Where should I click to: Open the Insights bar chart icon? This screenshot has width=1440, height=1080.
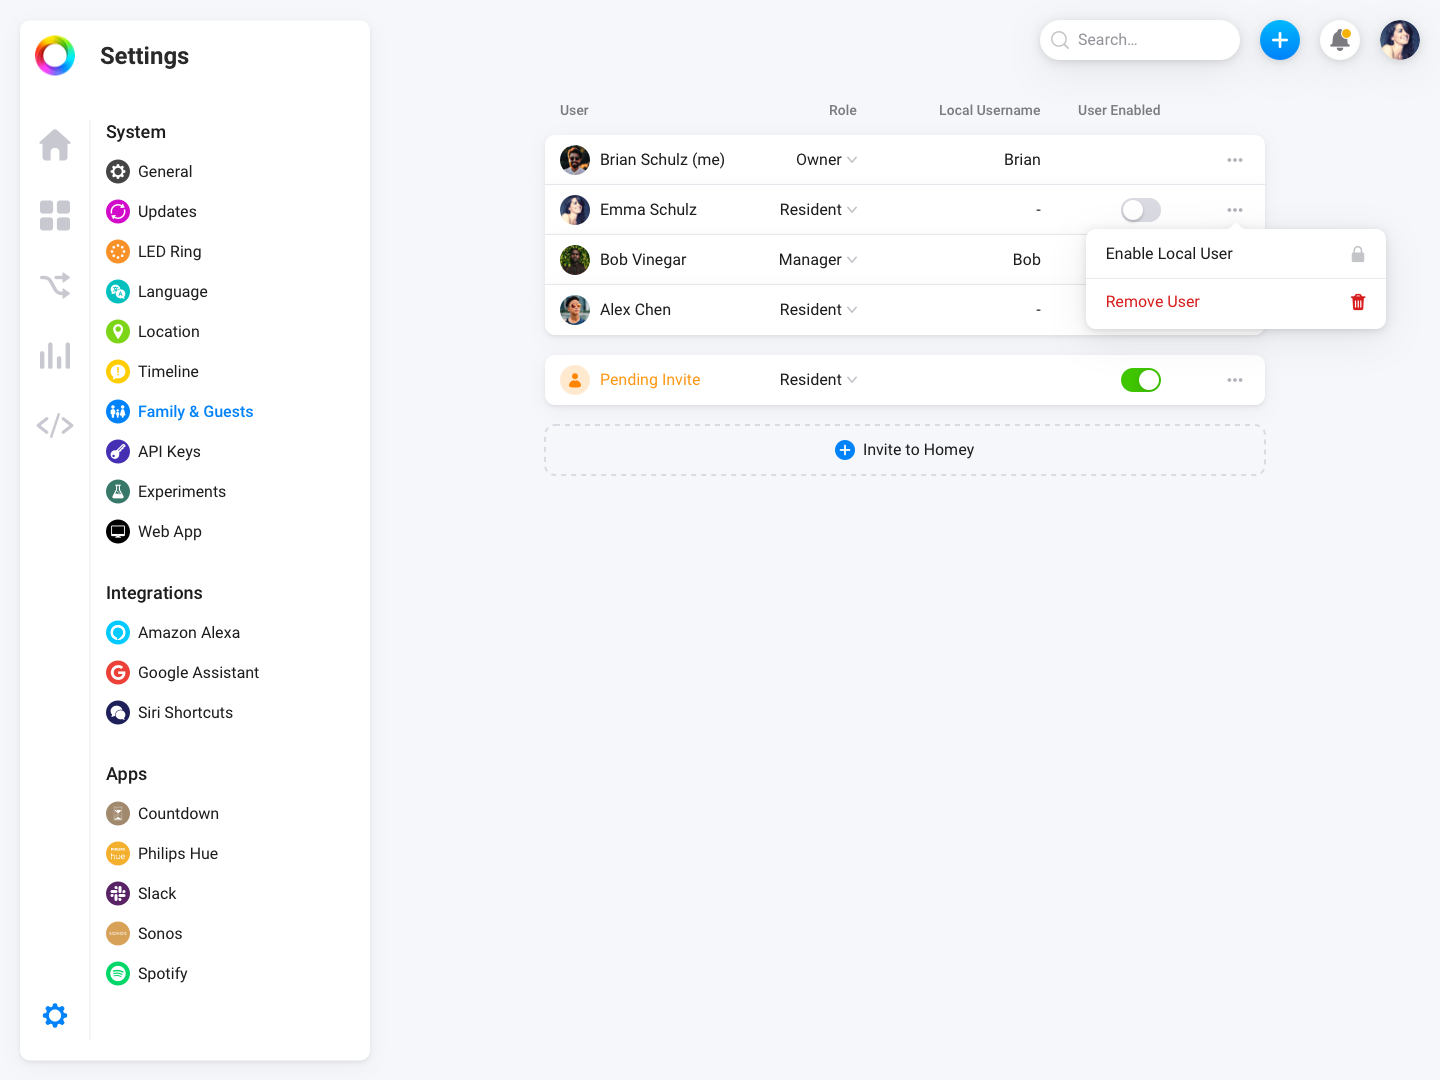point(55,355)
